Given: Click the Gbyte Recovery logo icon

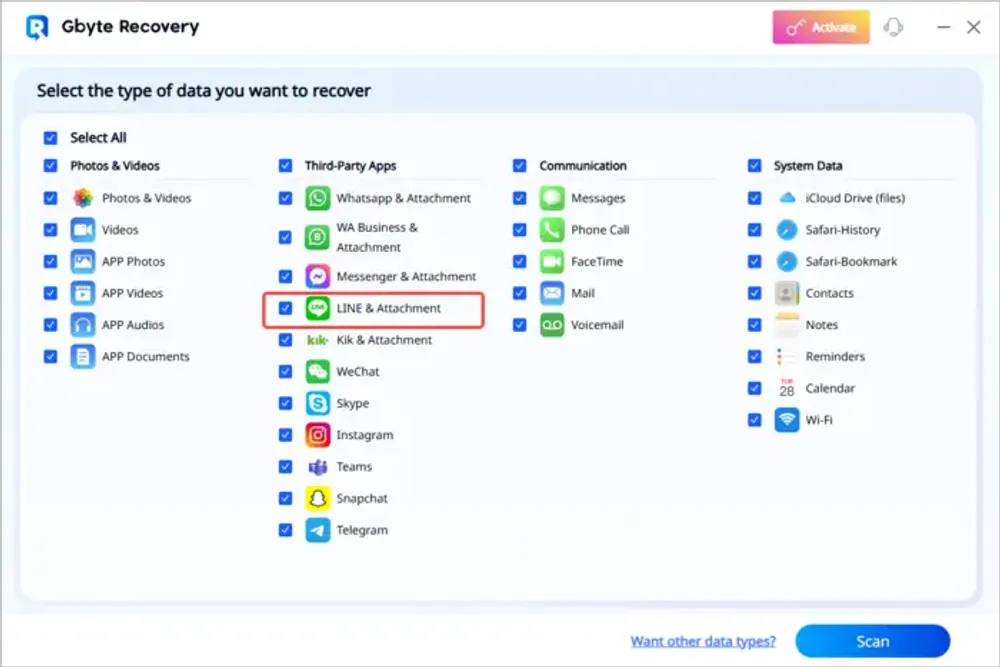Looking at the screenshot, I should click(x=37, y=27).
